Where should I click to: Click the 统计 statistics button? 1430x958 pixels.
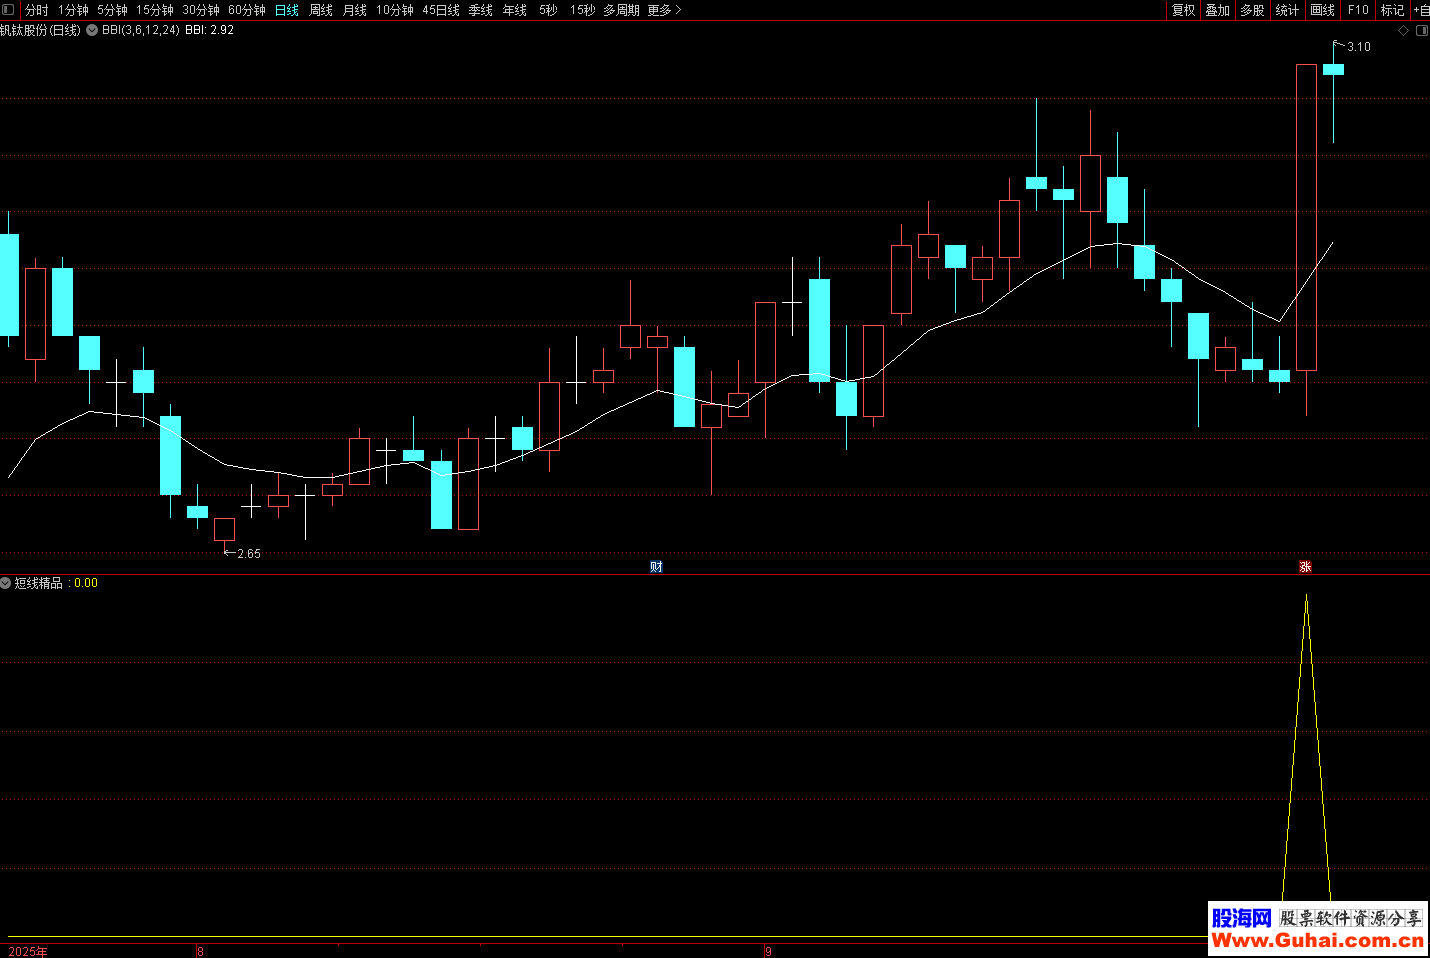click(1287, 10)
